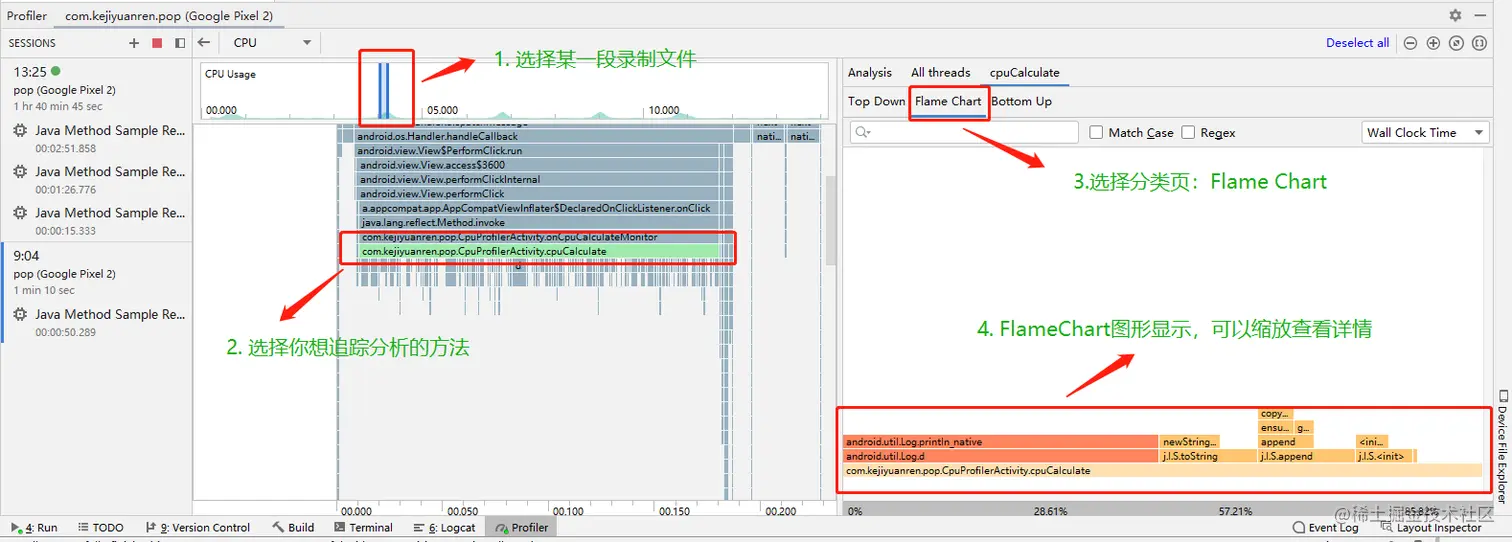This screenshot has height=542, width=1512.
Task: Select the cpuCalculate tab
Action: coord(1024,72)
